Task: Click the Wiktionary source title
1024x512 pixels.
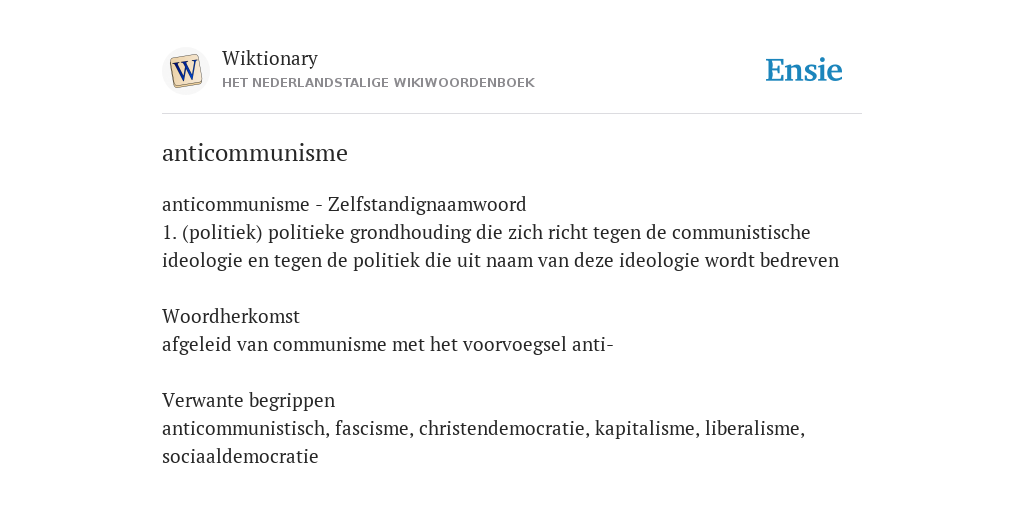Action: 270,58
